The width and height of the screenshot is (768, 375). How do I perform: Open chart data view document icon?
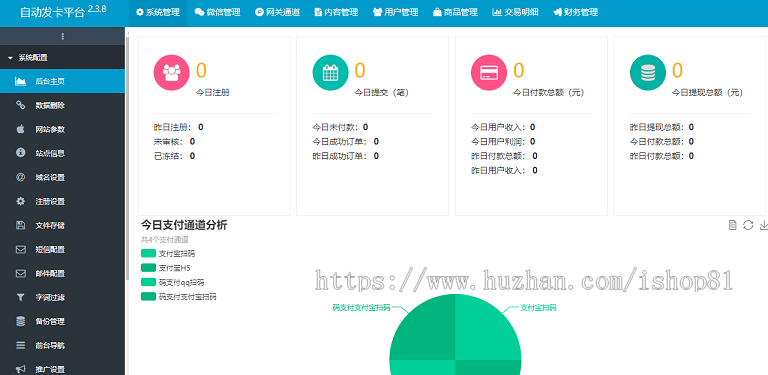click(x=733, y=225)
